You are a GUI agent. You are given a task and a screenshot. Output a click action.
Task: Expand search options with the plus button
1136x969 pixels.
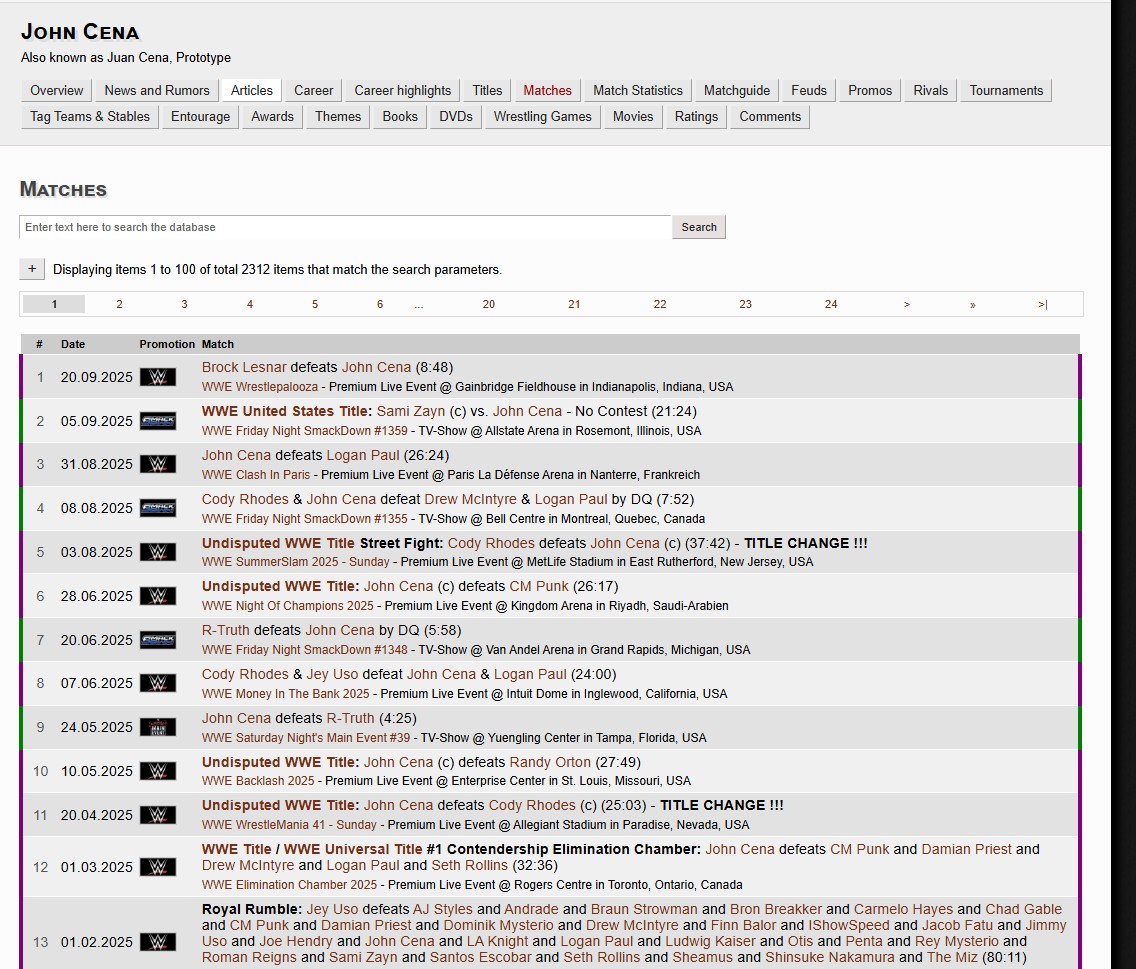(32, 269)
